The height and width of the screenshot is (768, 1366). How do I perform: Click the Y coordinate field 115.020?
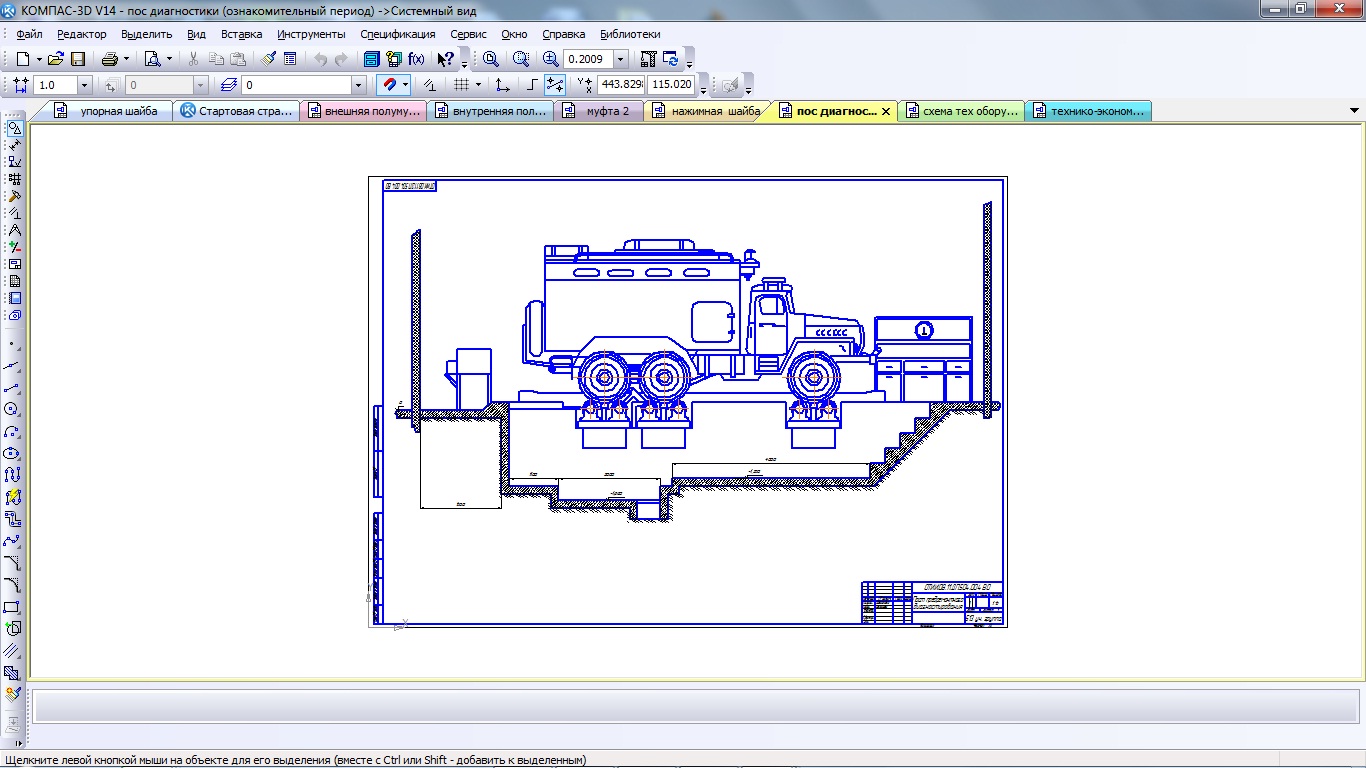coord(672,85)
